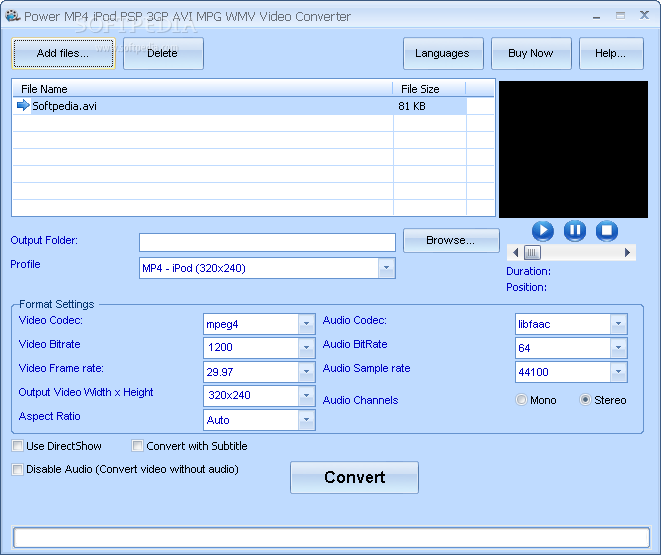The image size is (661, 555).
Task: Enable the Use DirectShow checkbox
Action: pyautogui.click(x=18, y=445)
